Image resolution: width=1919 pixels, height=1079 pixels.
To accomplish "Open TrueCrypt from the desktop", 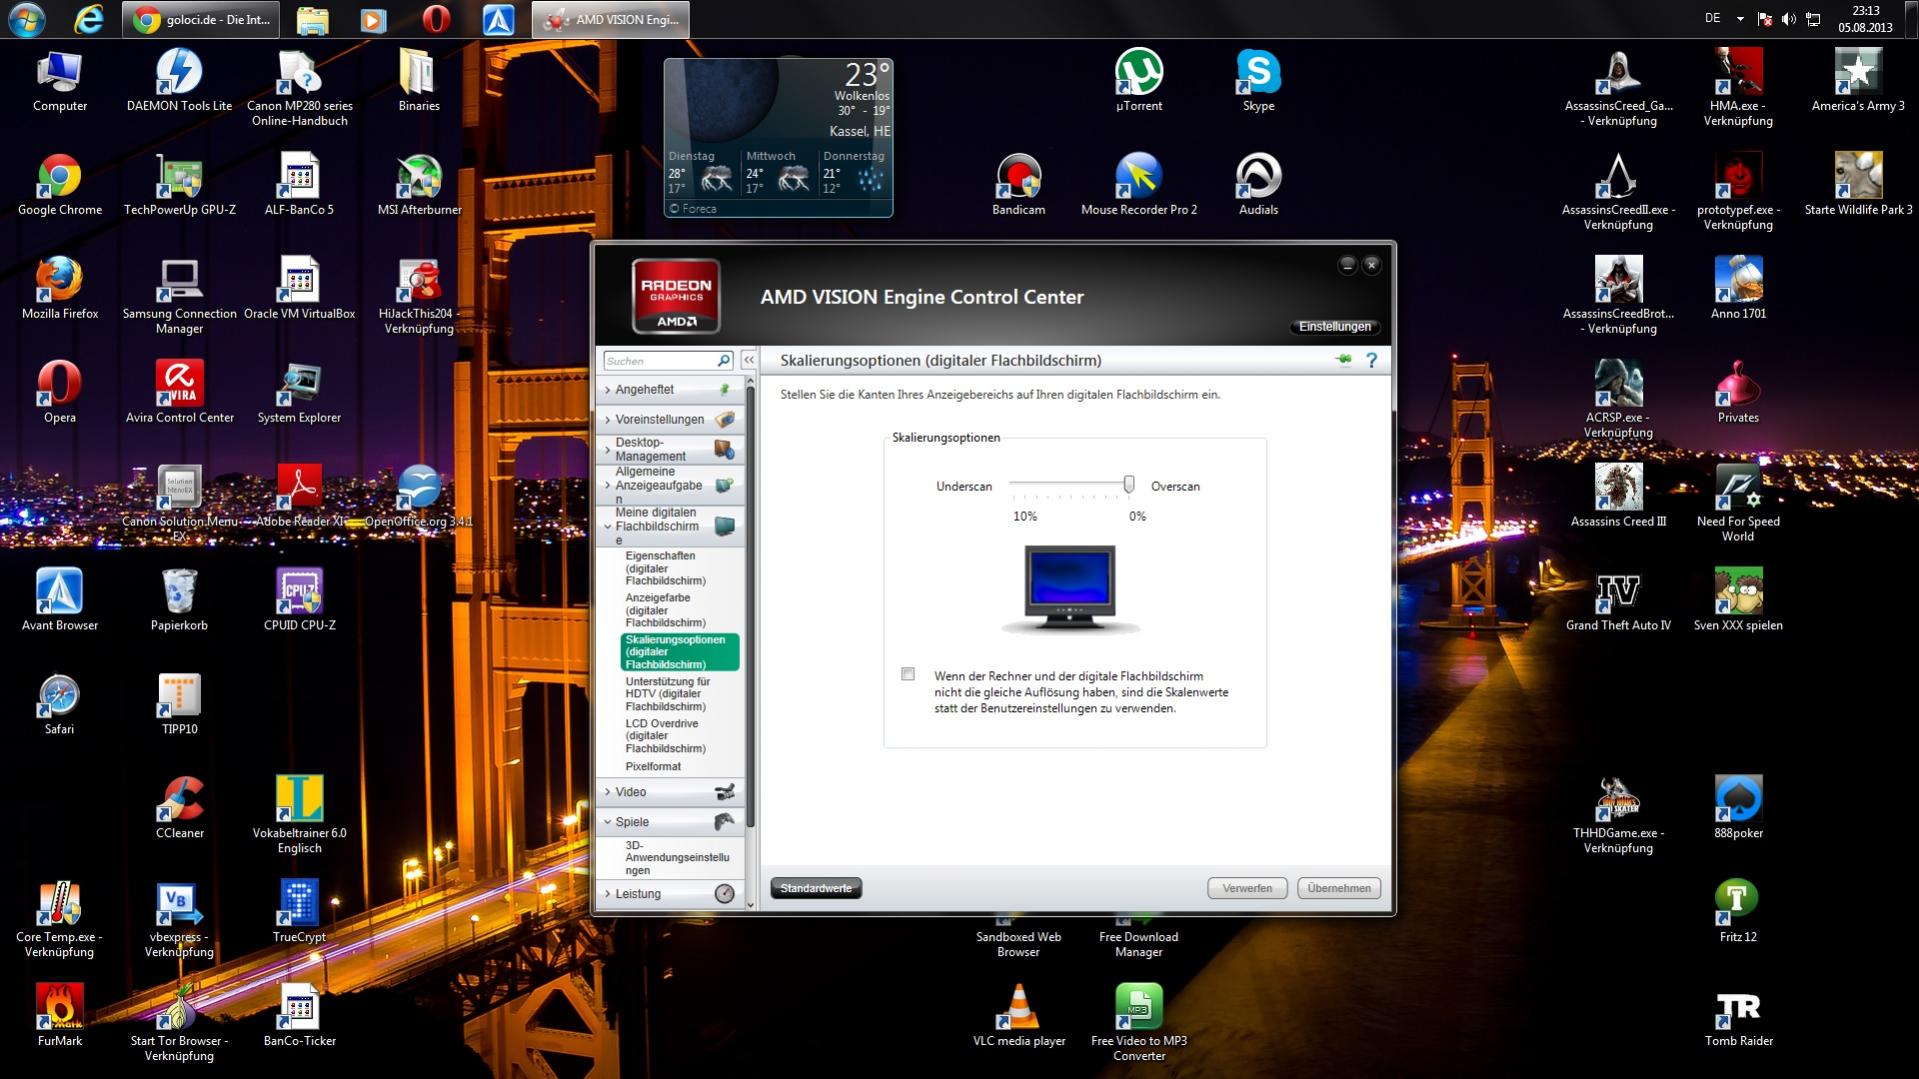I will pos(299,912).
